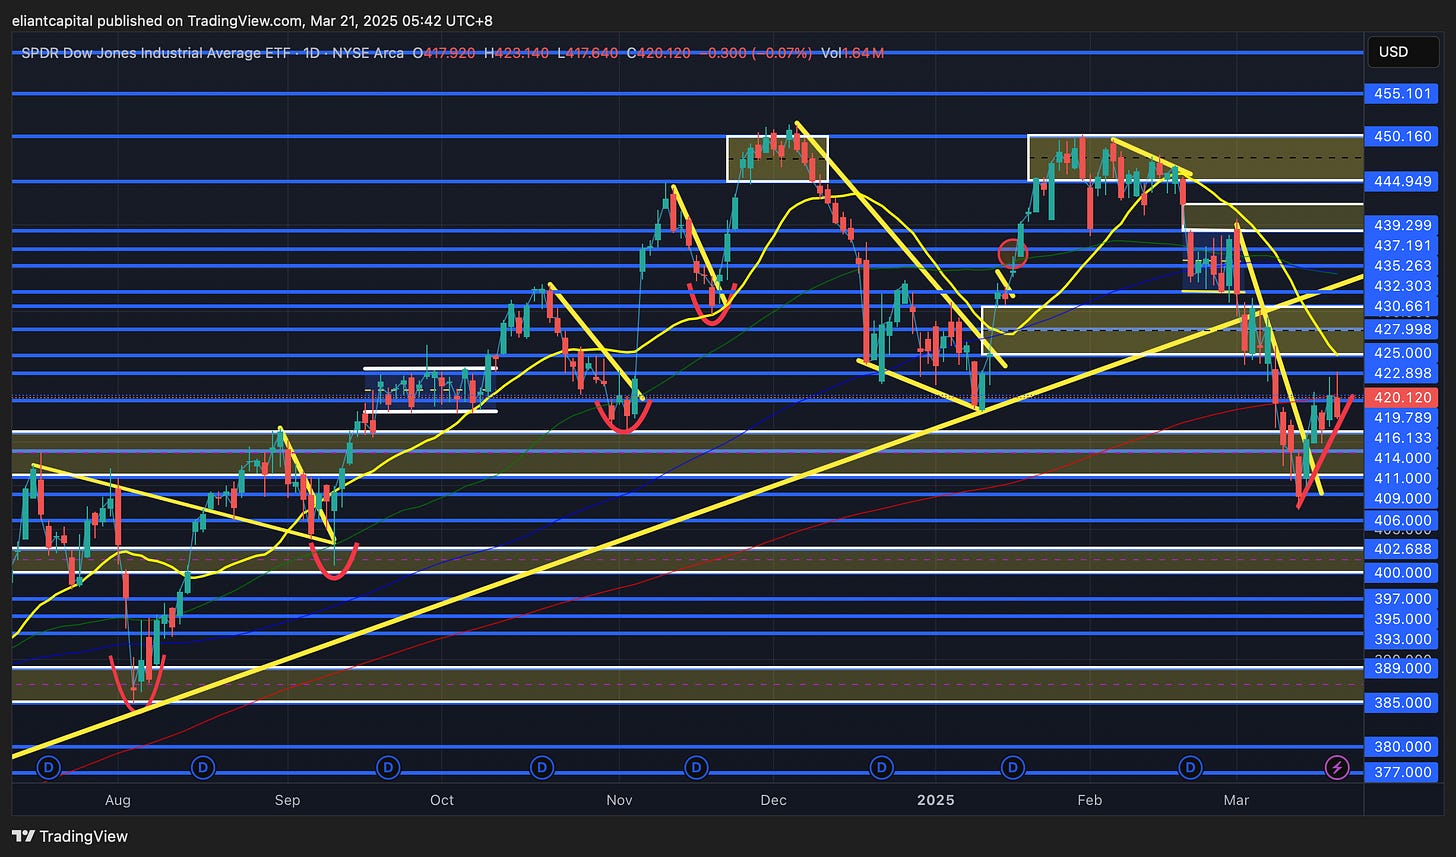The image size is (1456, 857).
Task: Select the 435.263 price level label
Action: pyautogui.click(x=1404, y=266)
